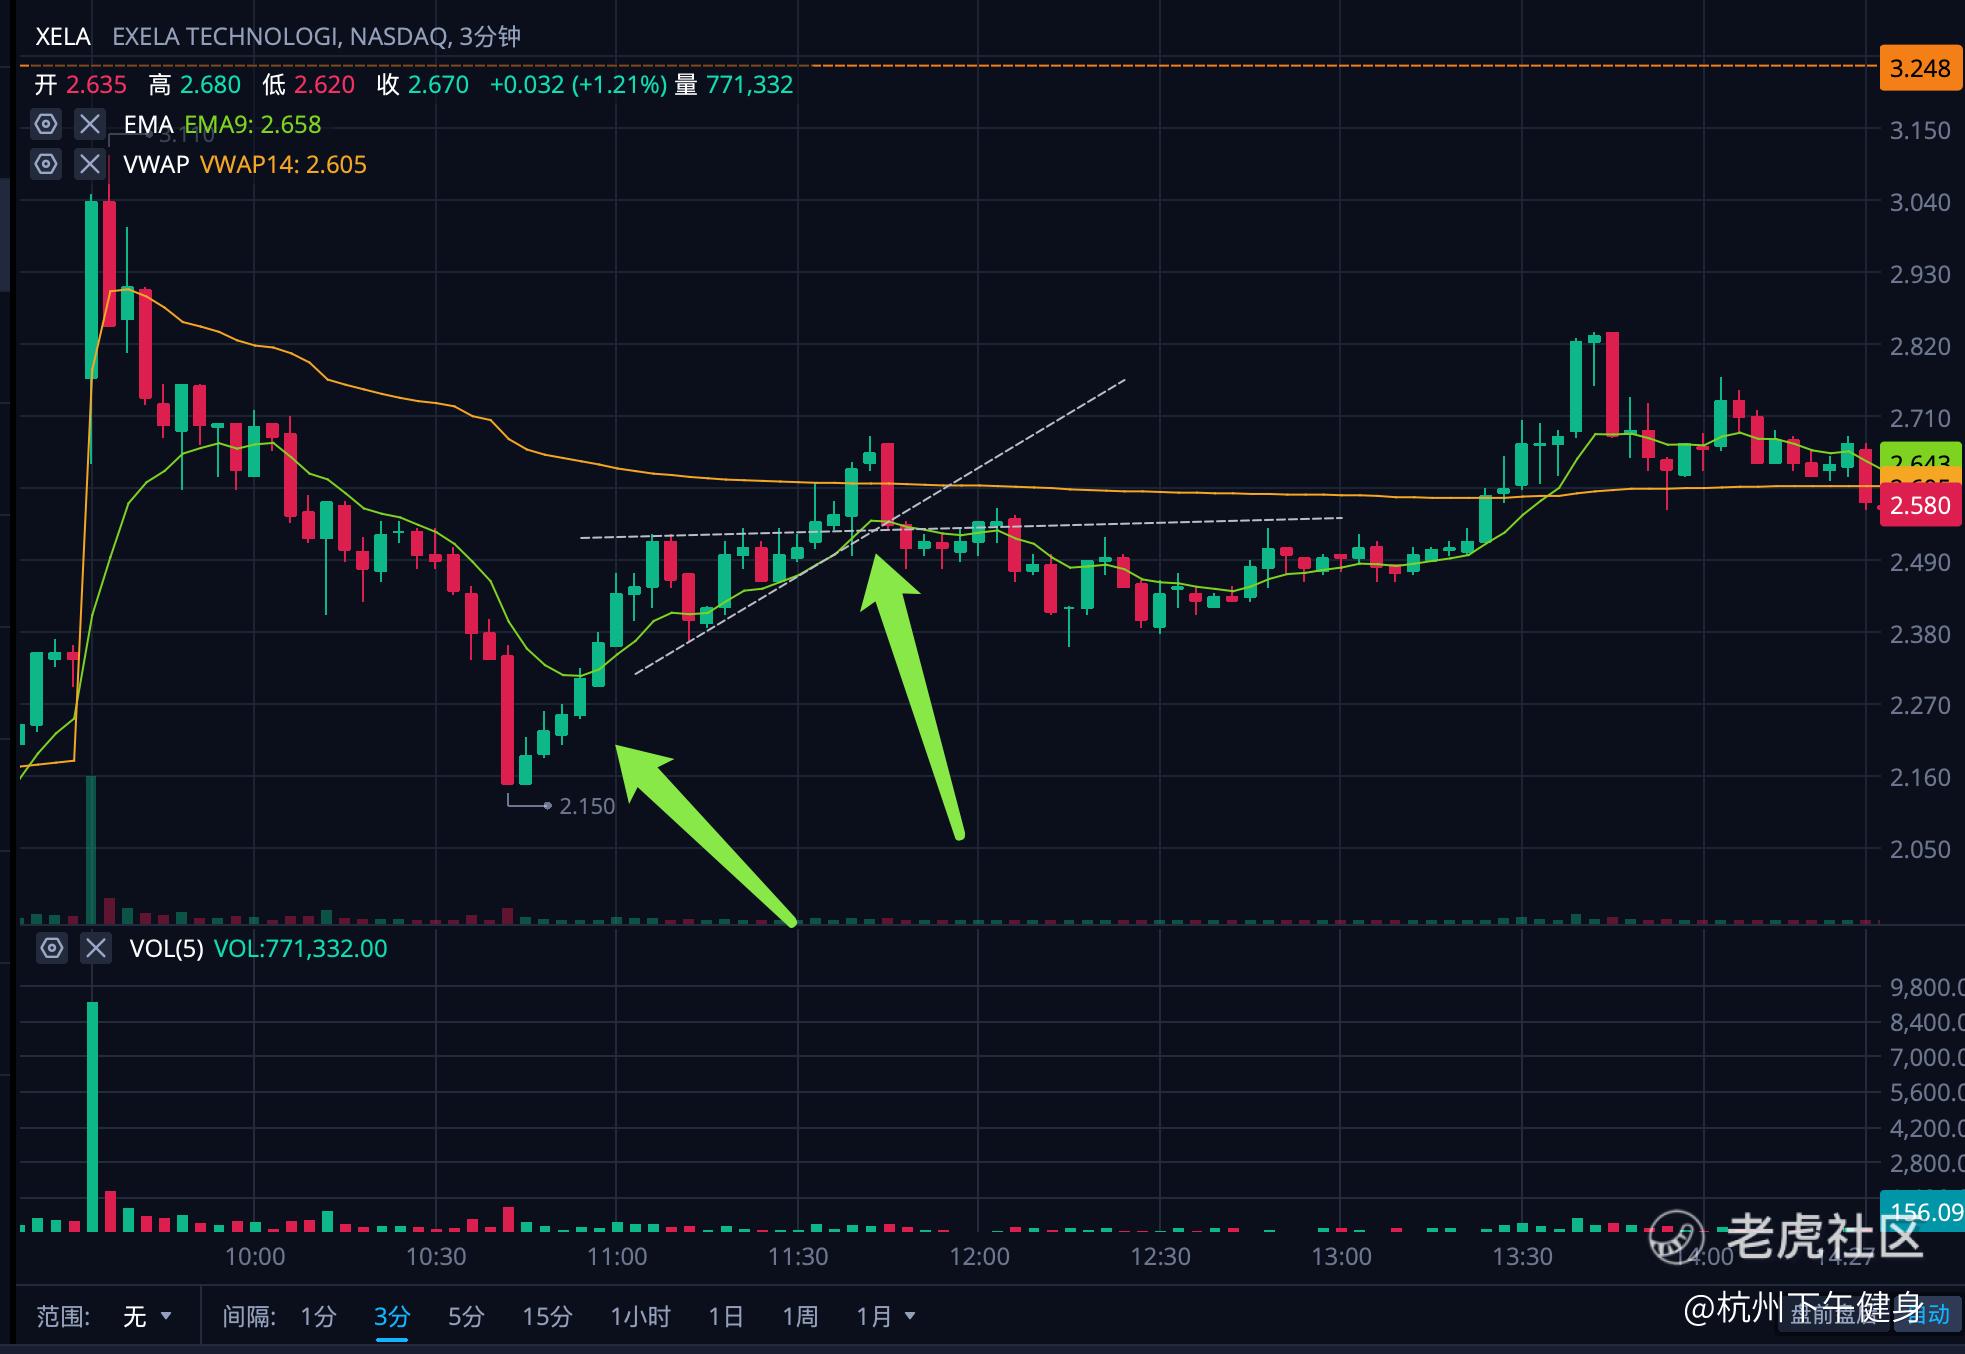Open VWAP indicator settings gear
1965x1354 pixels.
tap(46, 164)
